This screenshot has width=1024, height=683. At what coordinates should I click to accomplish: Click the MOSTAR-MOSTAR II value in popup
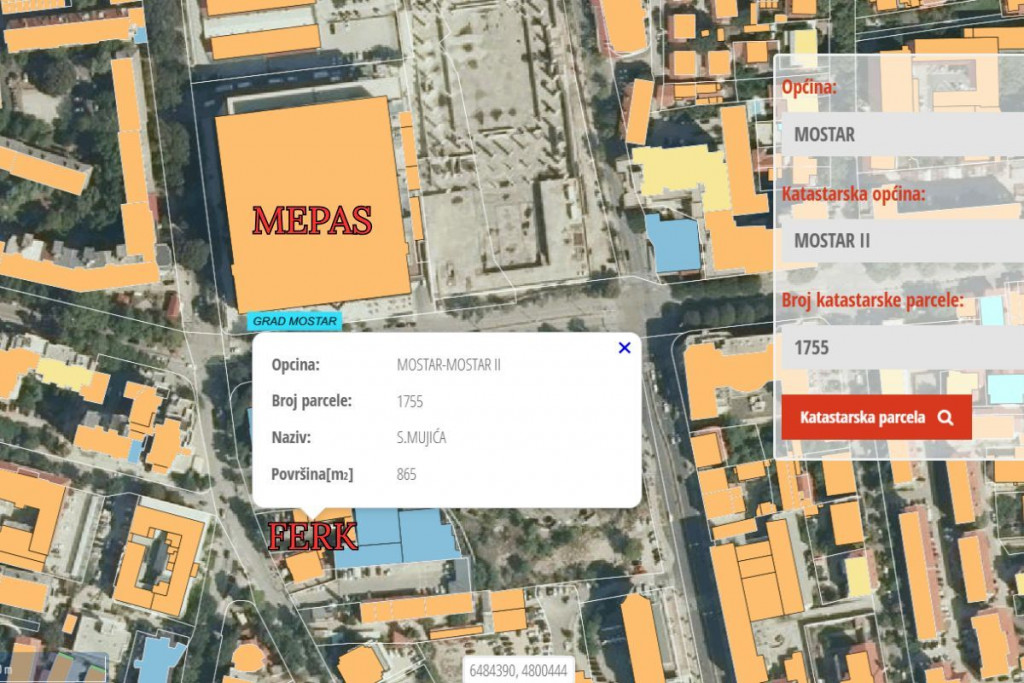[448, 365]
